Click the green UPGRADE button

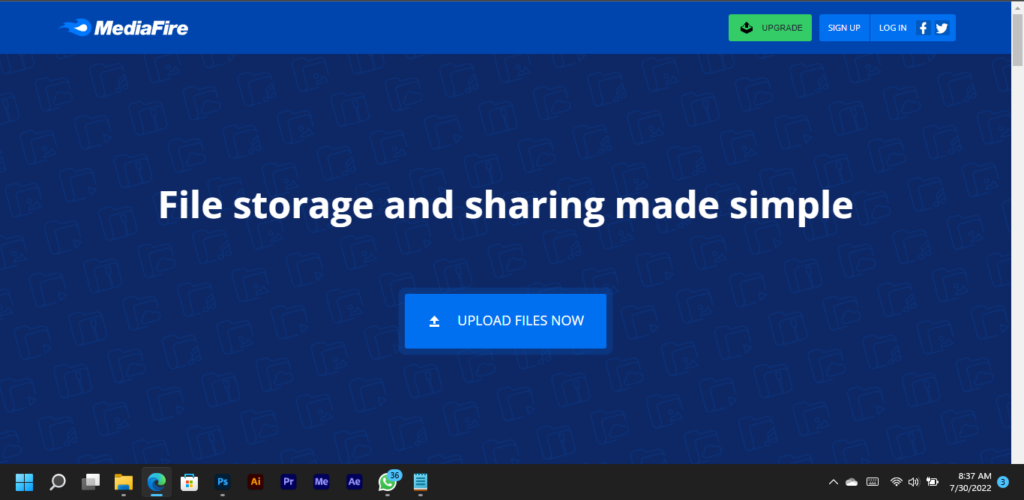[770, 28]
